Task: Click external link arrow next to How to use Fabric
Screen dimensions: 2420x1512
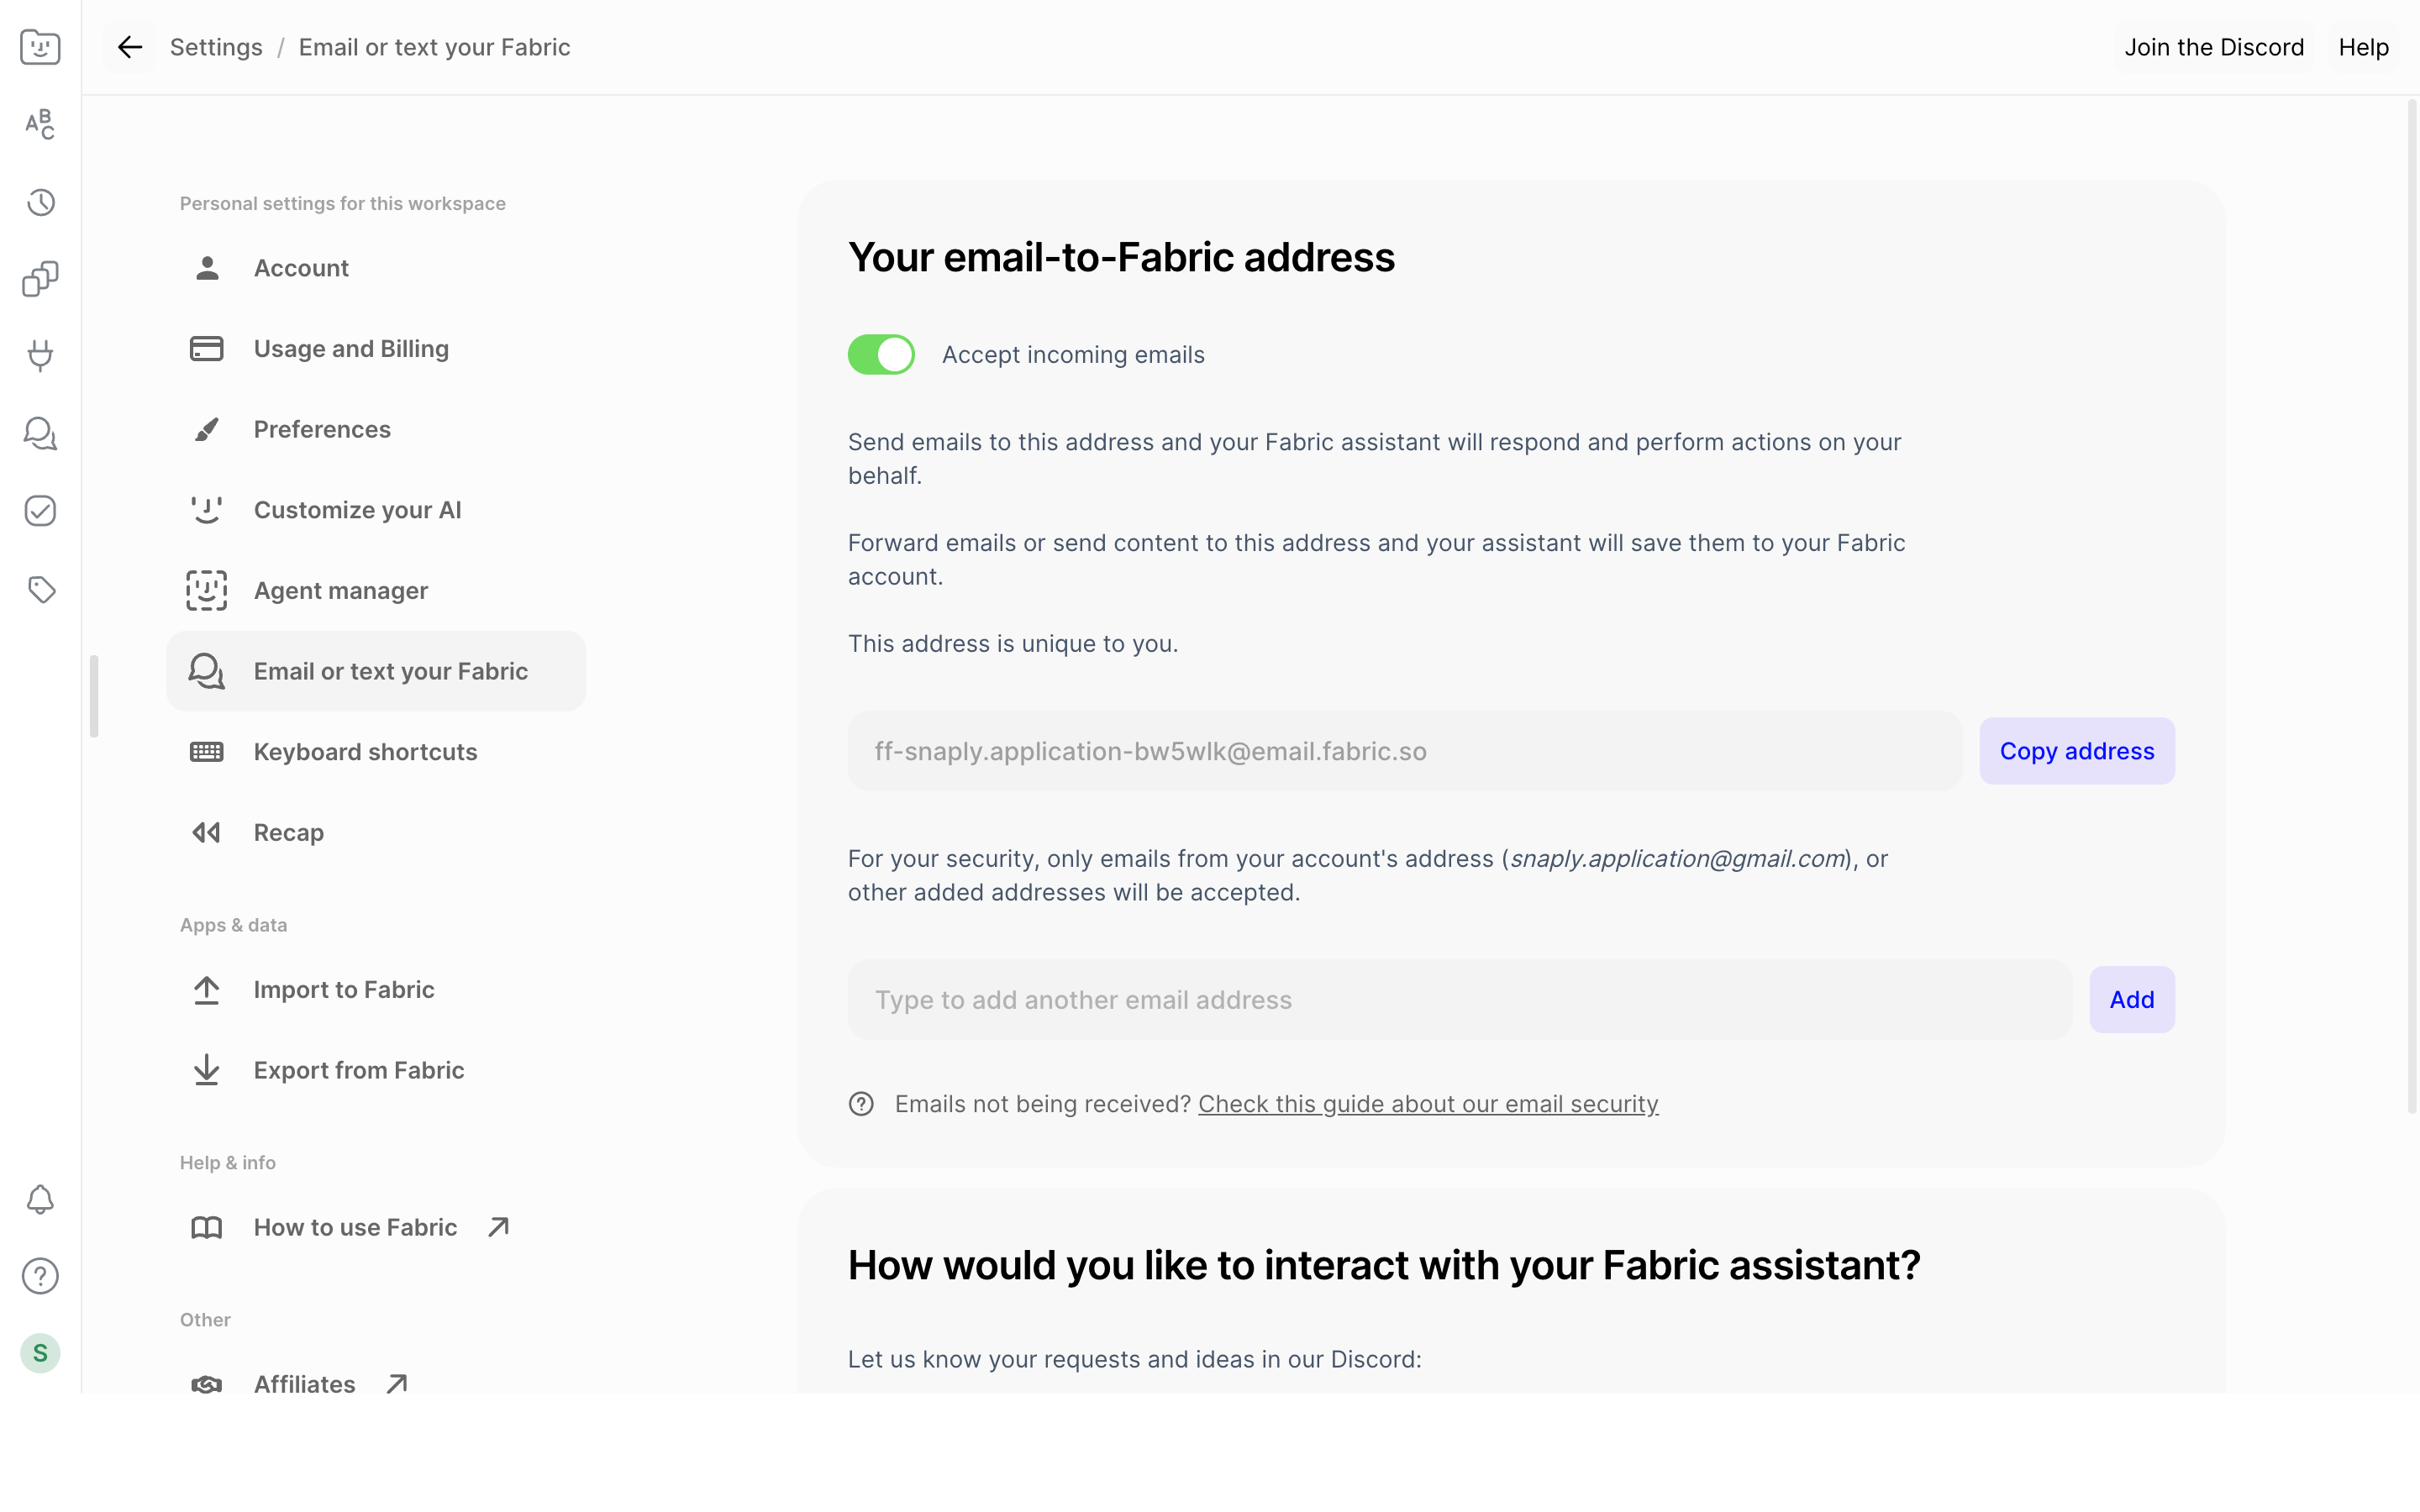Action: coord(498,1227)
